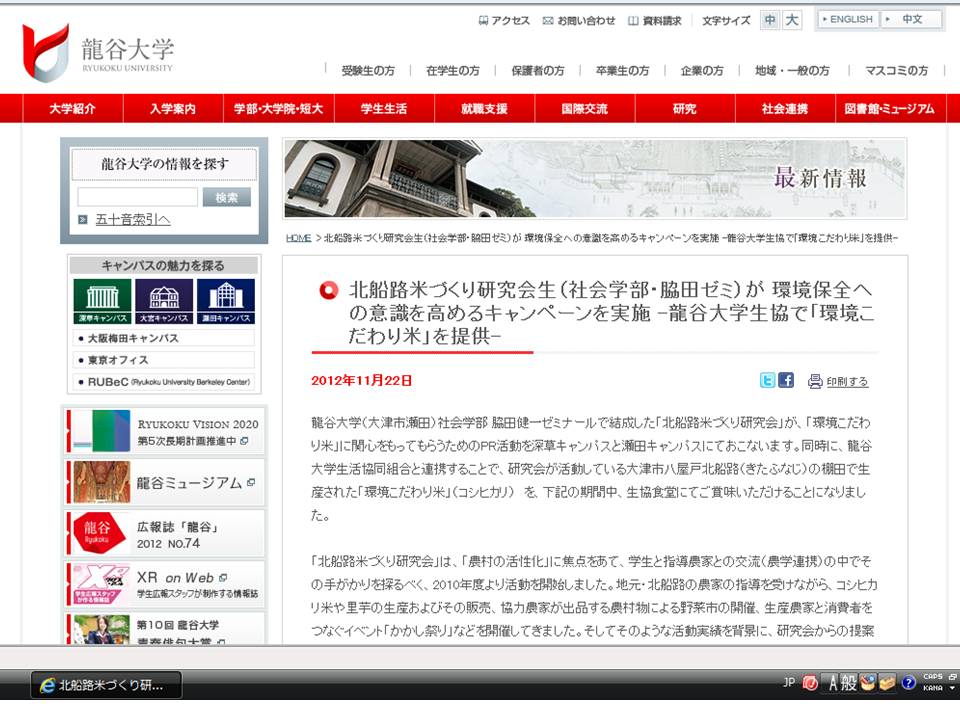This screenshot has height=720, width=960.
Task: Open RUBeC Berkeley Center link
Action: click(163, 382)
